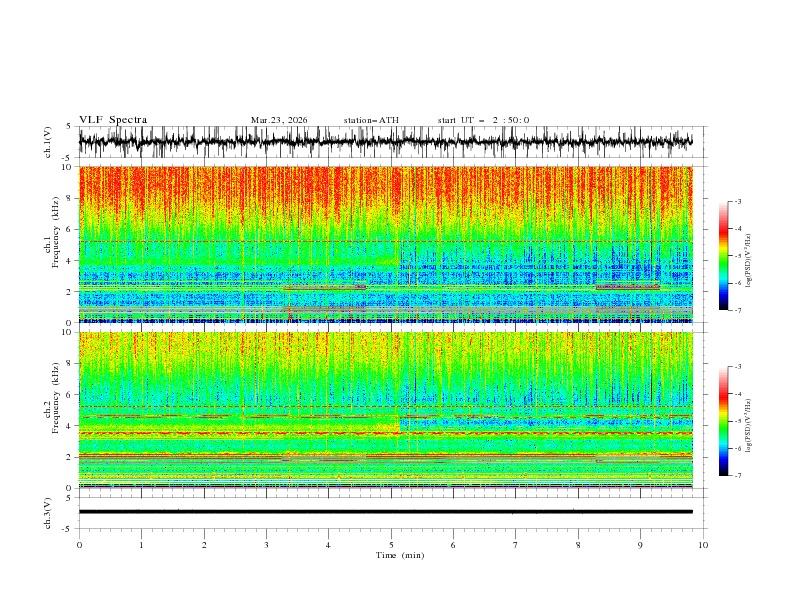Screen dimensions: 792x612
Task: Click the '8' frequency tick on ch.1 axis
Action: (71, 198)
